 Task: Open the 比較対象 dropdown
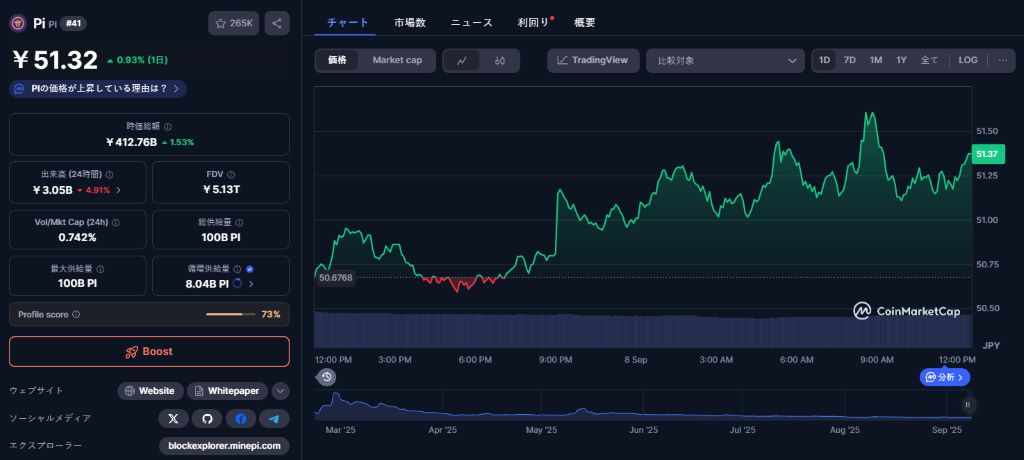[x=726, y=61]
